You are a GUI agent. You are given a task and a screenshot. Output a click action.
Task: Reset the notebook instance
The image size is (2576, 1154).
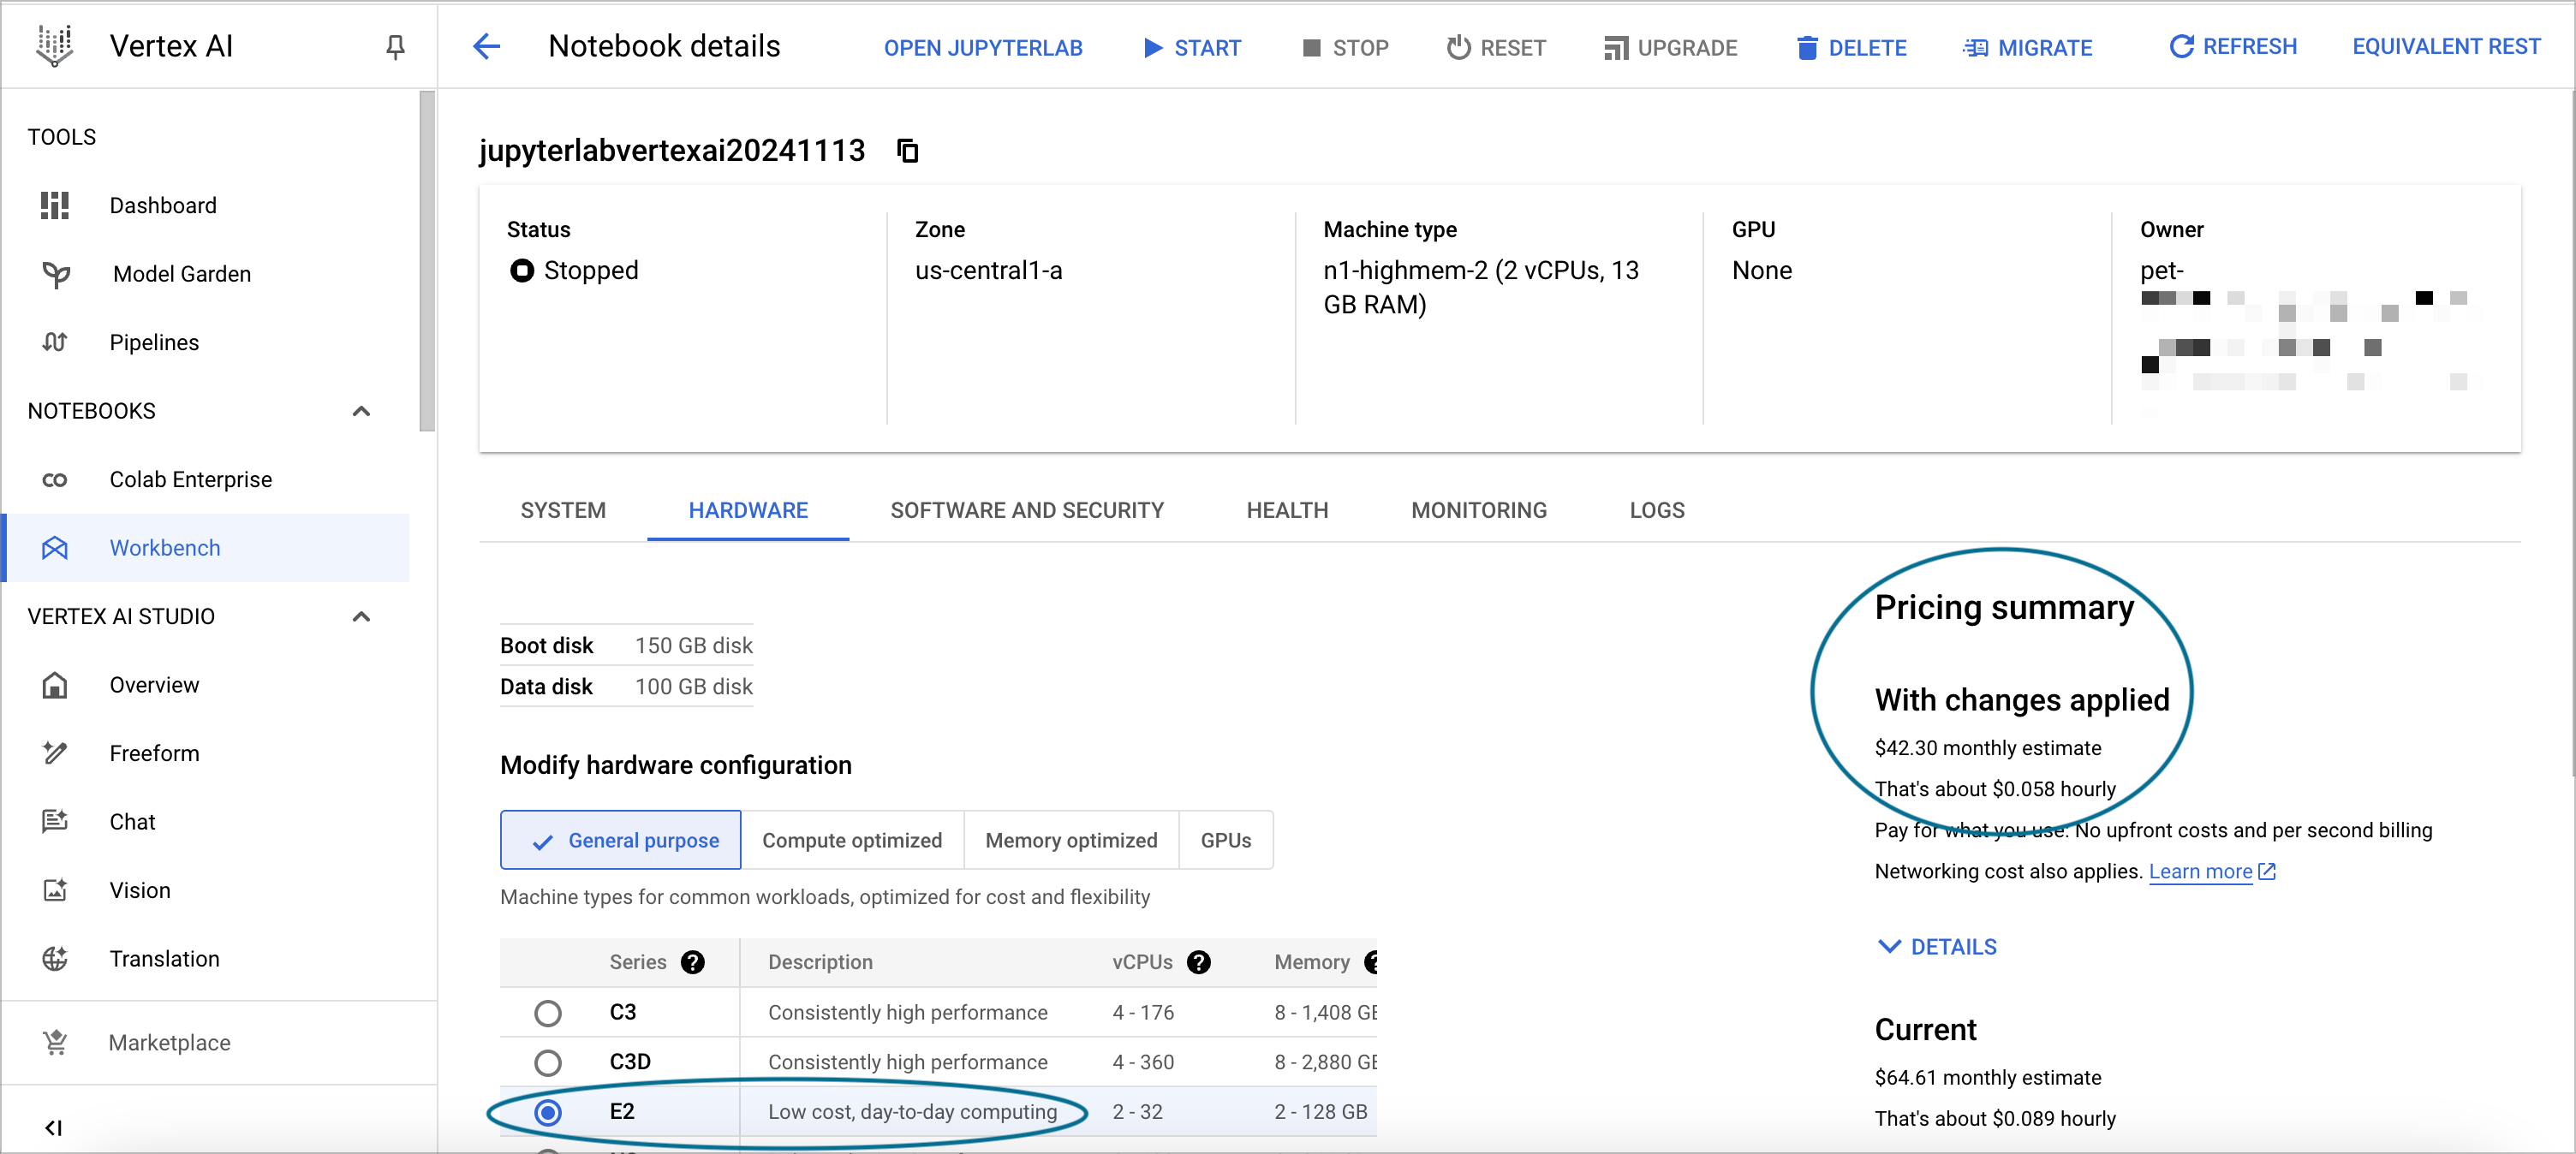1496,47
